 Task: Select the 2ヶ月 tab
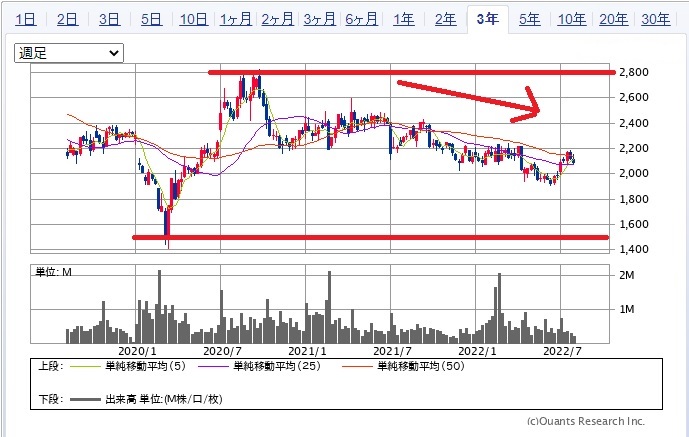coord(277,19)
